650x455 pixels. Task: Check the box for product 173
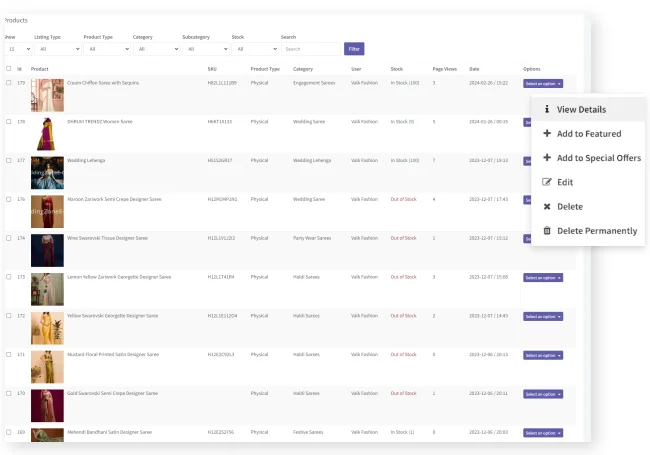tap(8, 277)
